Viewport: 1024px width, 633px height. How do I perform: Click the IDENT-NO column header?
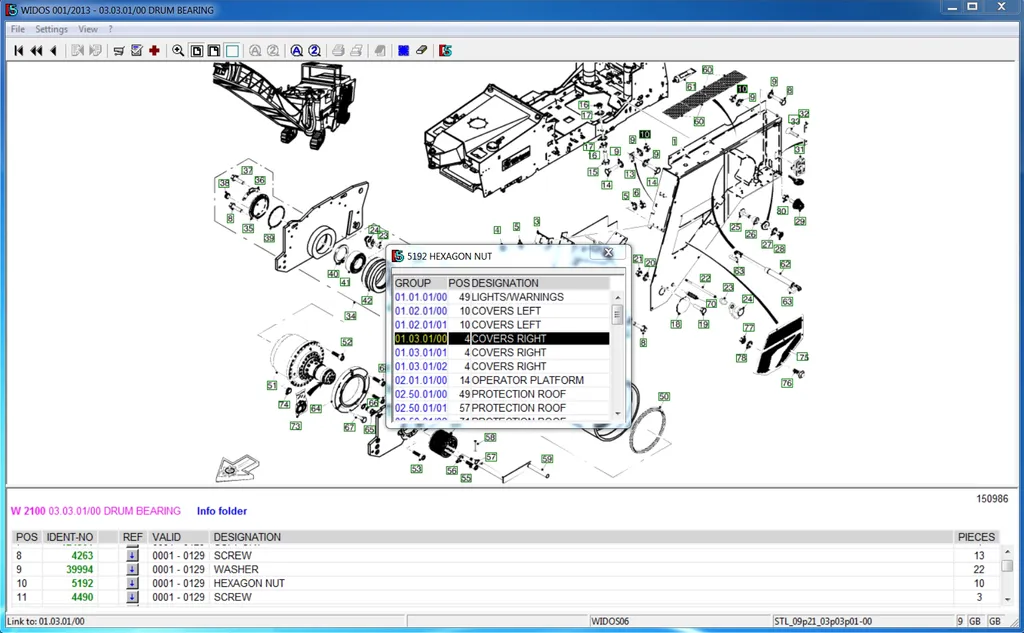point(70,537)
